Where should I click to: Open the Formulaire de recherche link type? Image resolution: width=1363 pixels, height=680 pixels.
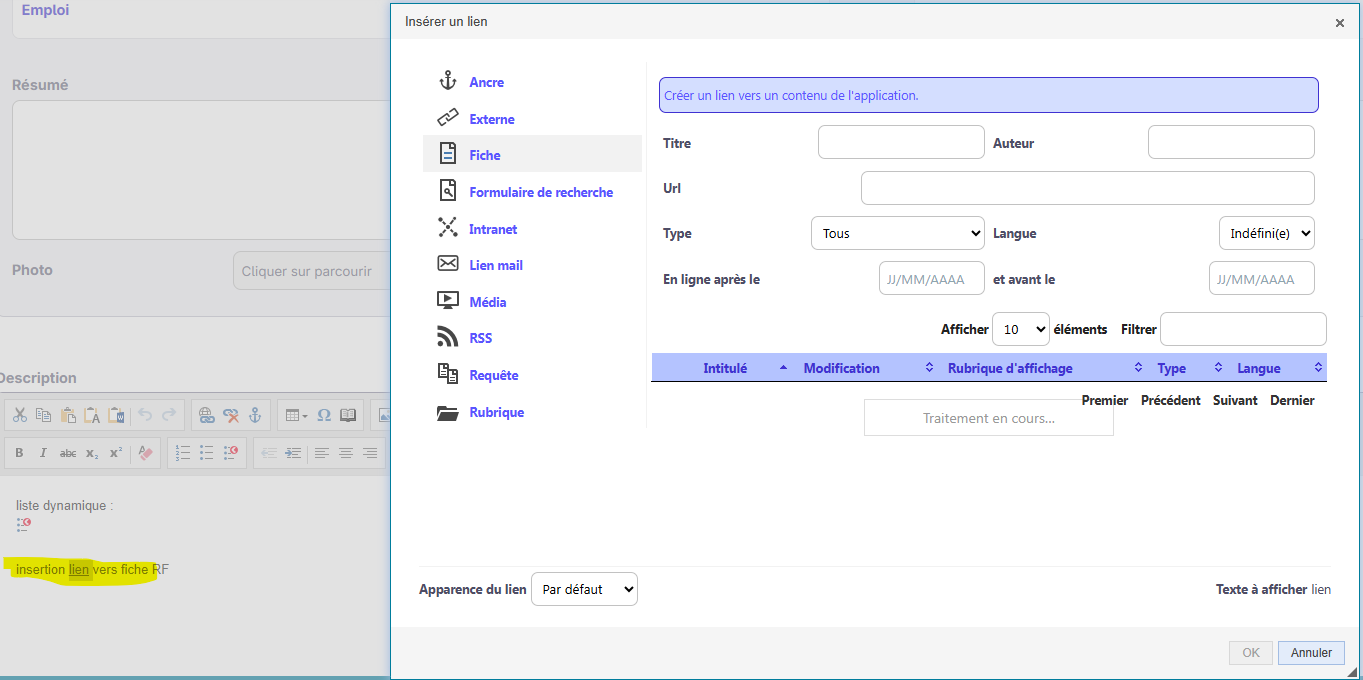(540, 192)
